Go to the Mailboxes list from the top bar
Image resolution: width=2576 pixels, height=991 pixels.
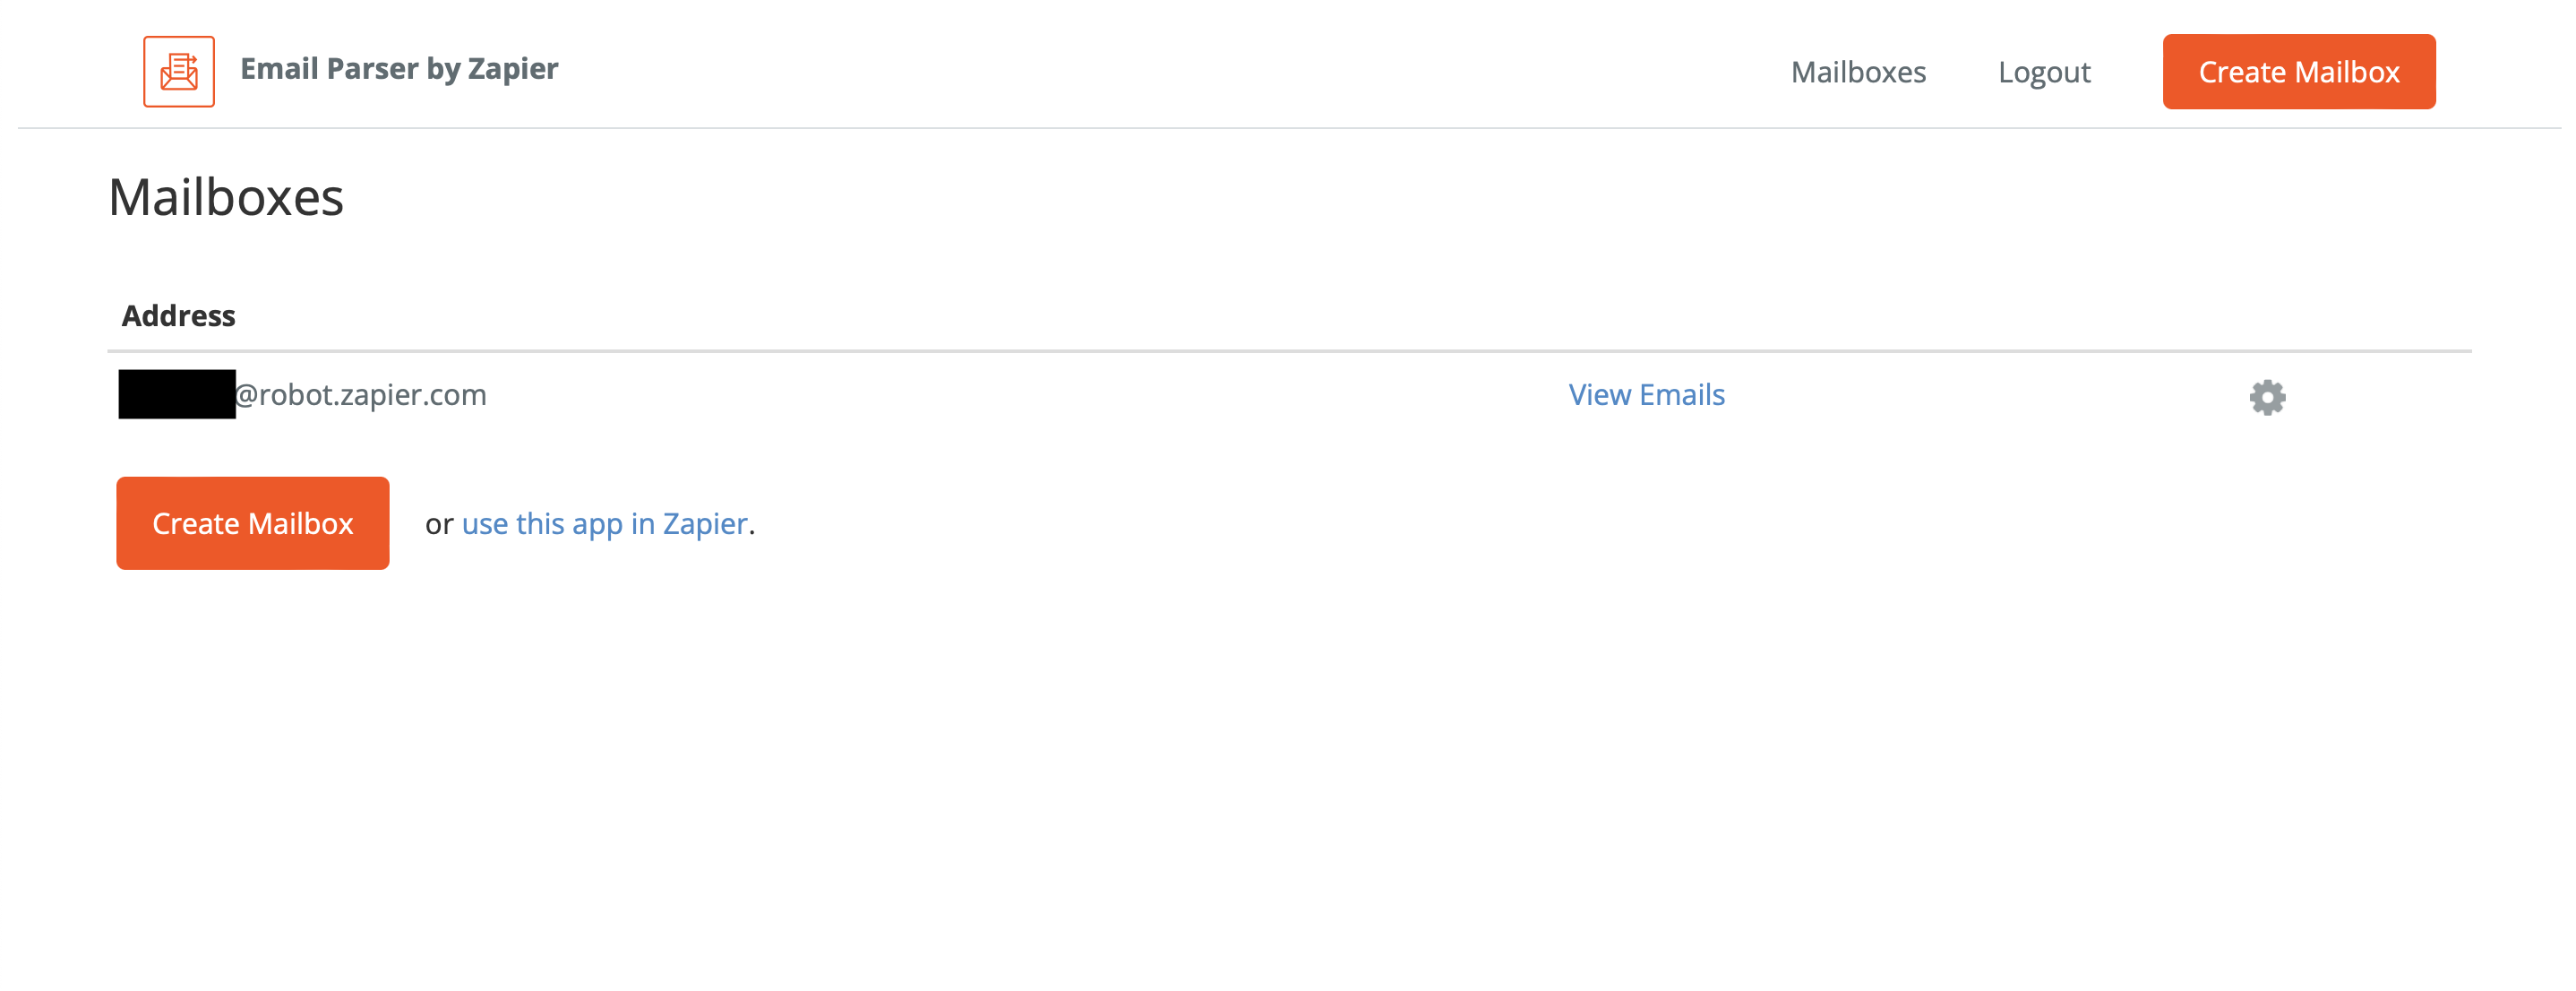point(1858,72)
